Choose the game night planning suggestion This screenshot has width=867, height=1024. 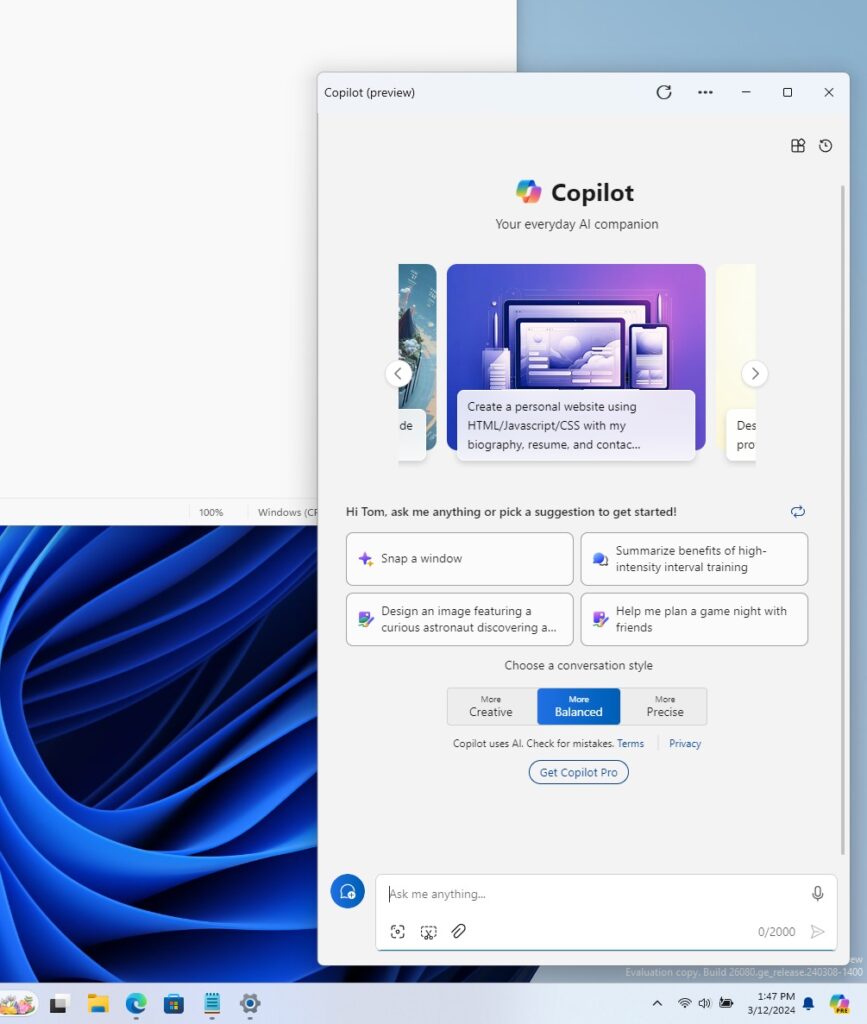coord(694,619)
